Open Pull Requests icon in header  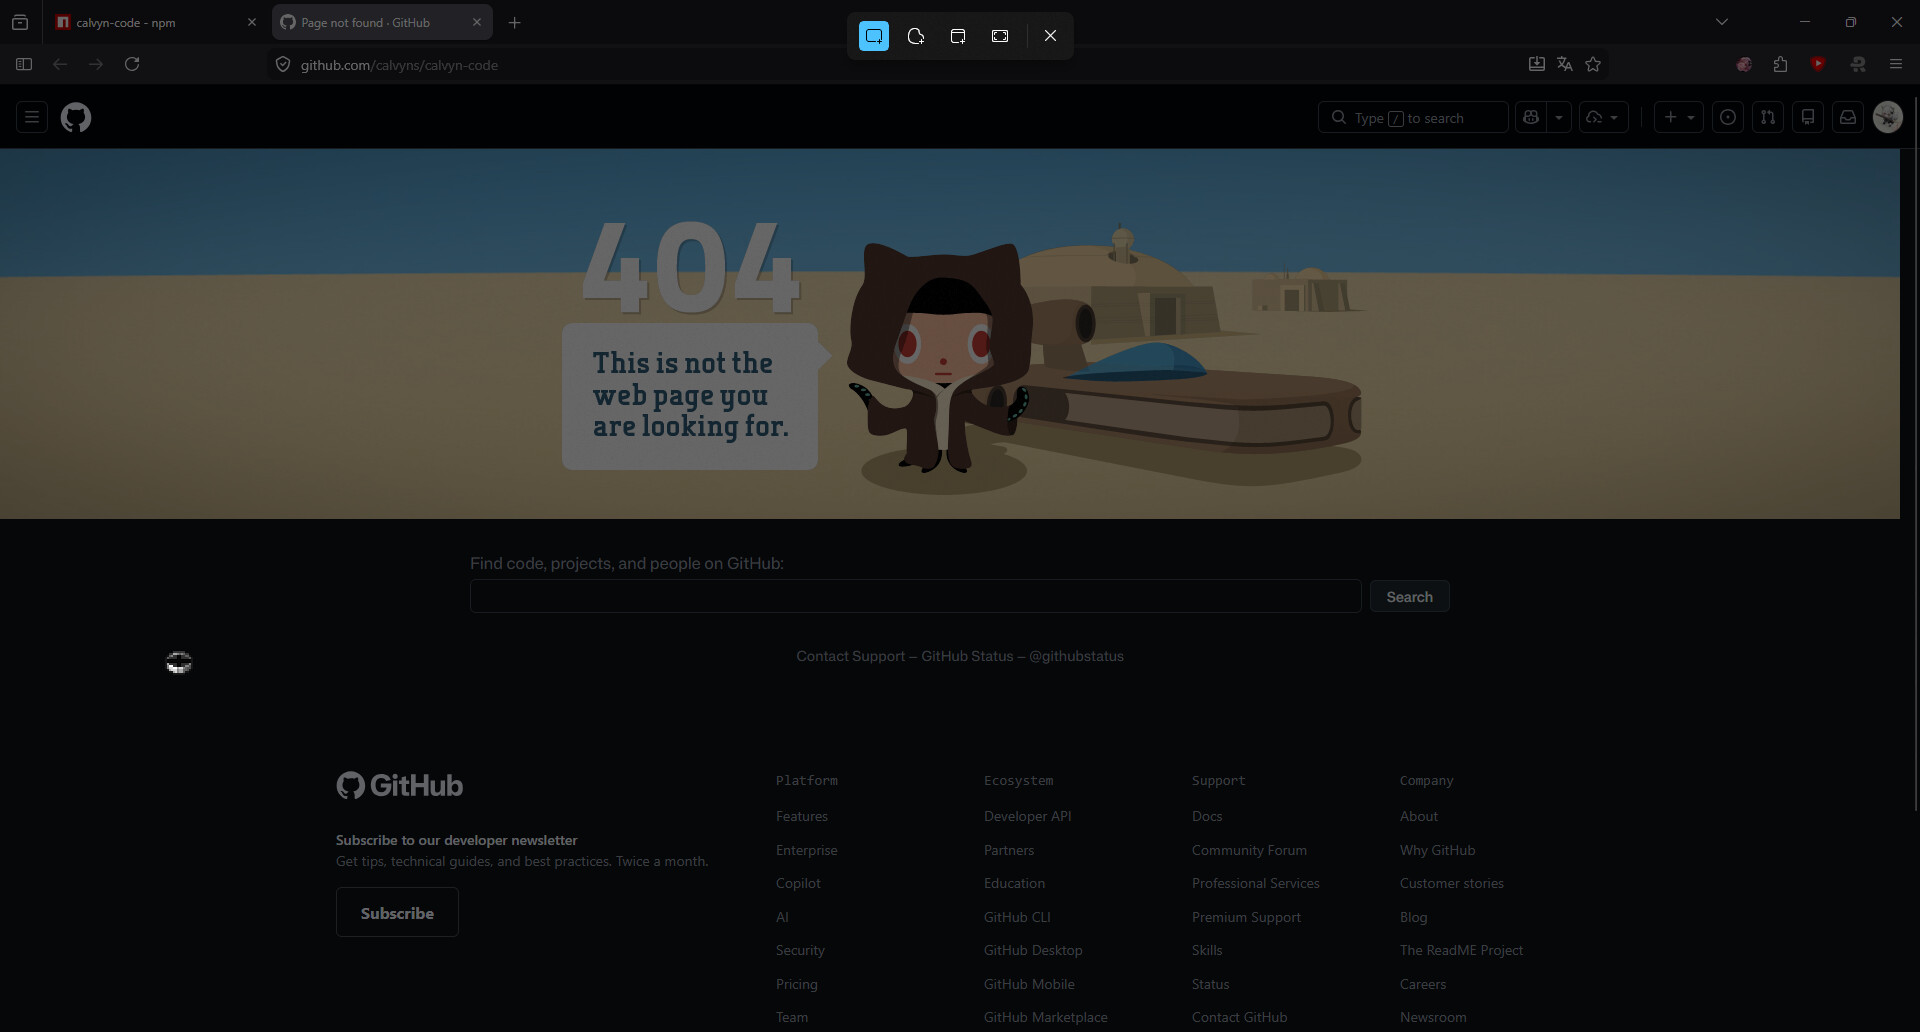[x=1768, y=118]
